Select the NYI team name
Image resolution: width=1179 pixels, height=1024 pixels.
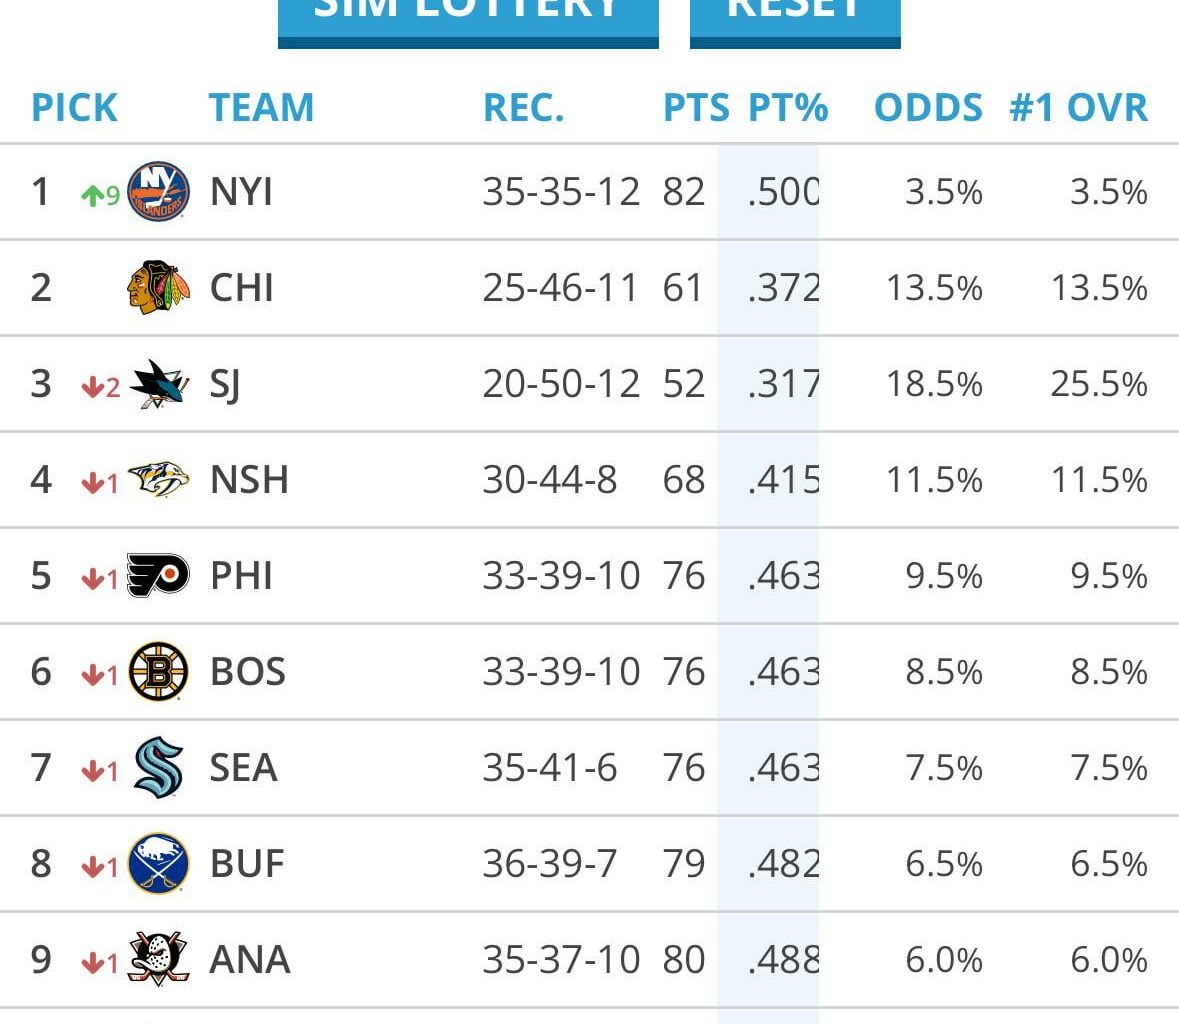[x=241, y=192]
